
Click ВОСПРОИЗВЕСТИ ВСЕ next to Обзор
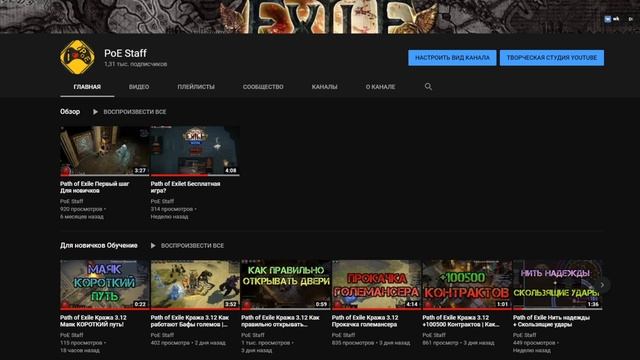pos(135,112)
